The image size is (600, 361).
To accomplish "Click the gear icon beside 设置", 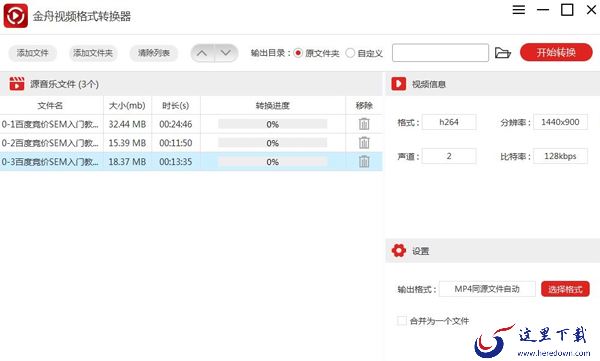I will coord(399,251).
